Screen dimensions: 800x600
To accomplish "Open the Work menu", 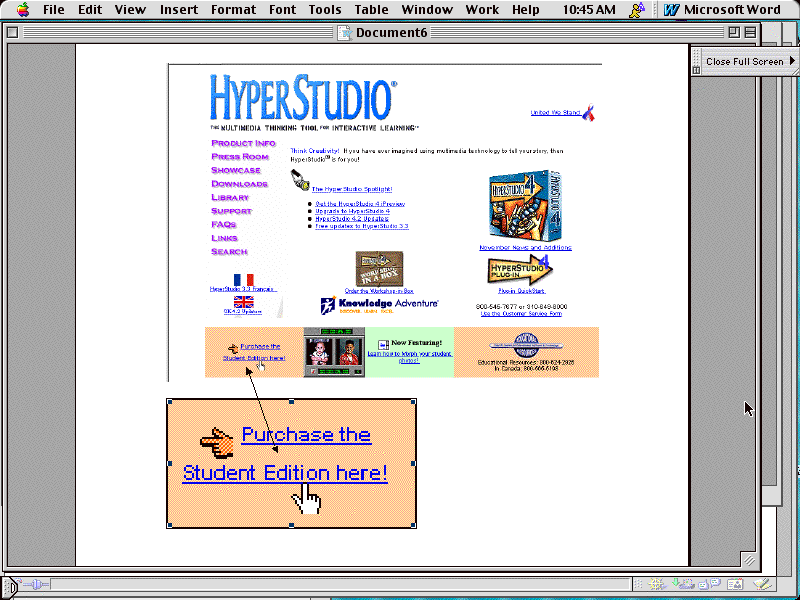I will pyautogui.click(x=482, y=10).
